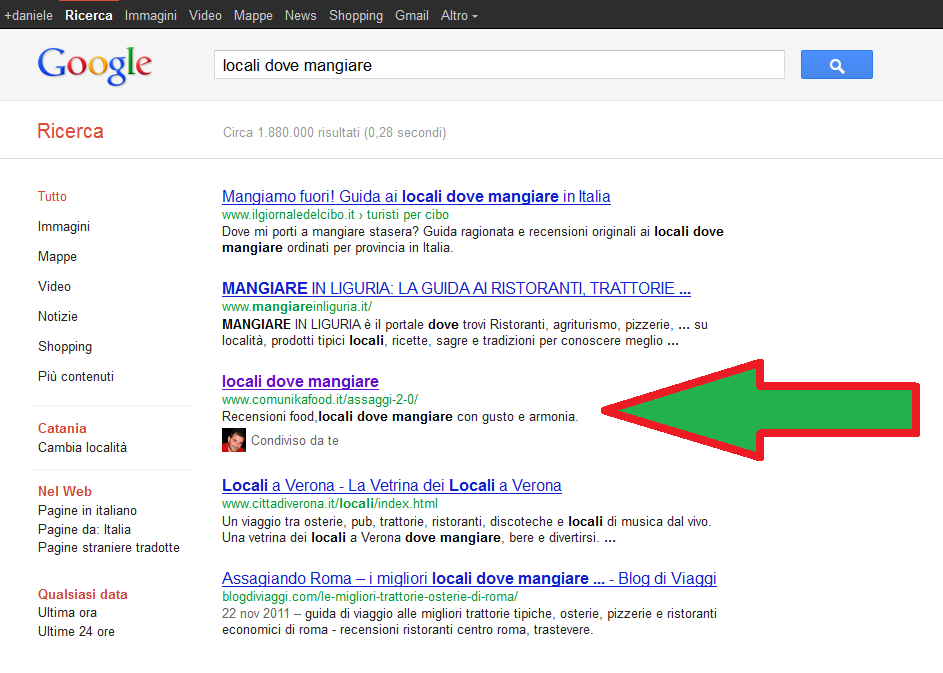This screenshot has height=673, width=943.
Task: Go to Immagini in the top bar
Action: coord(151,16)
